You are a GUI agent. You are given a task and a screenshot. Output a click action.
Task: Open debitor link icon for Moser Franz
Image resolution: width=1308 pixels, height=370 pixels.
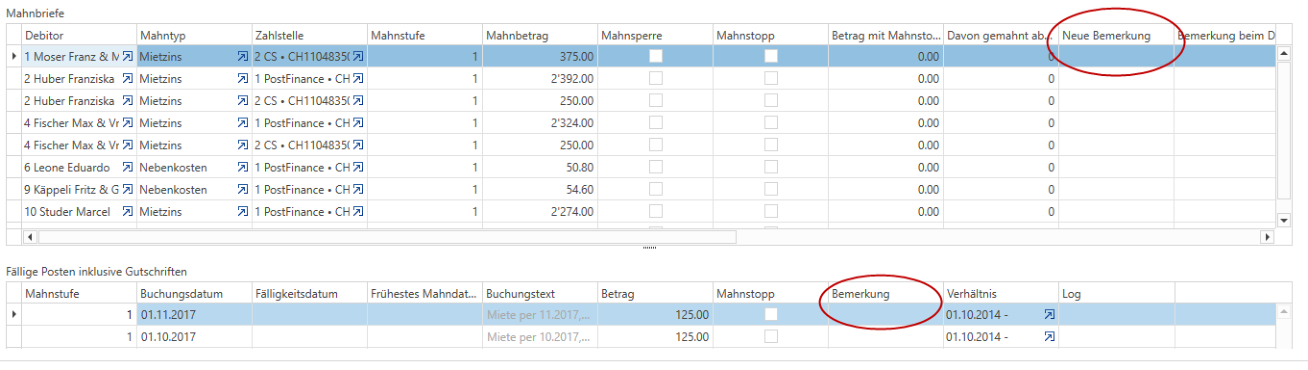click(x=128, y=57)
